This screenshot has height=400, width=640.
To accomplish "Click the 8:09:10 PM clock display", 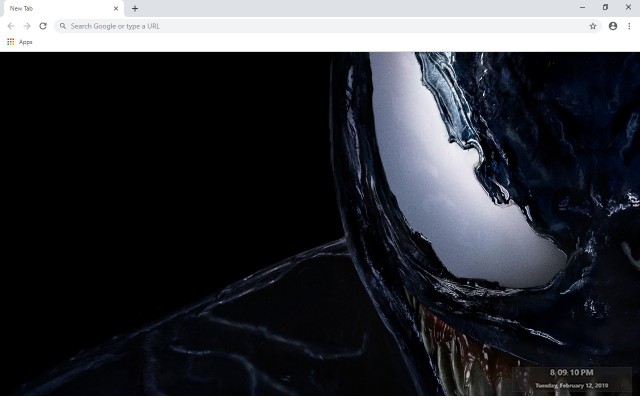I will (x=571, y=372).
